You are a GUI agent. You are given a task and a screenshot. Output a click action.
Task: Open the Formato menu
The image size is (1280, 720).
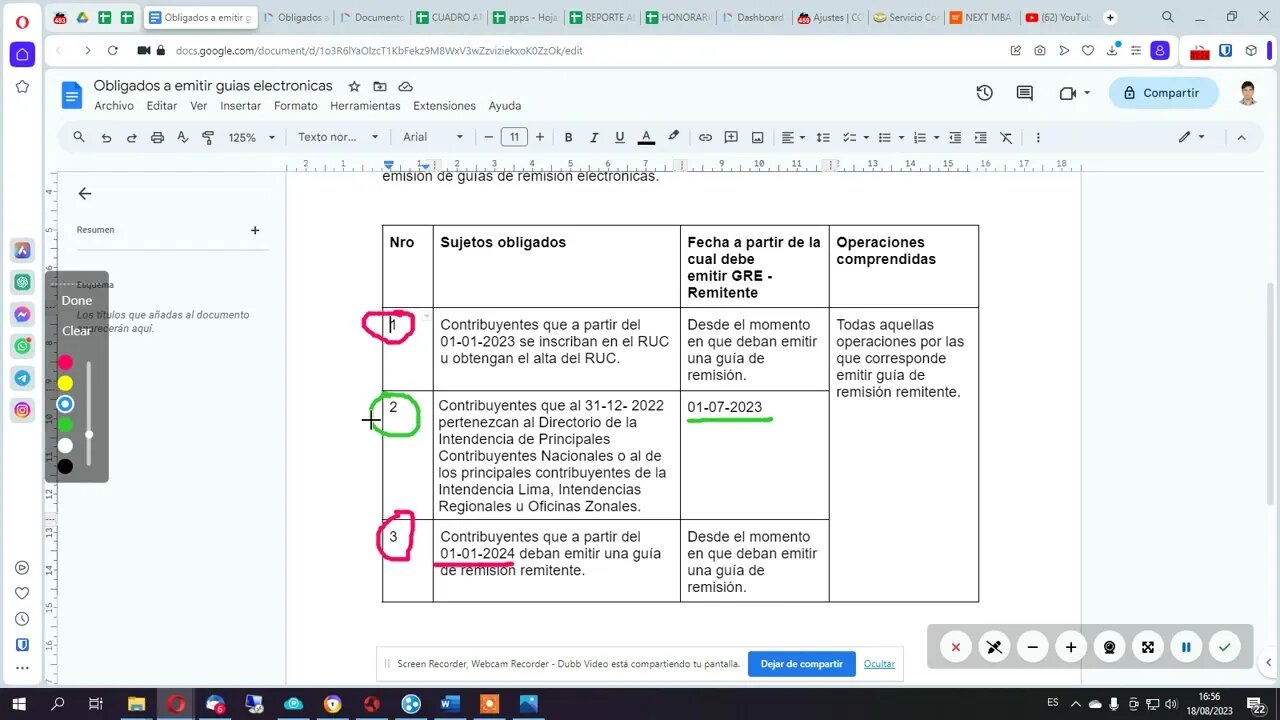click(x=296, y=106)
